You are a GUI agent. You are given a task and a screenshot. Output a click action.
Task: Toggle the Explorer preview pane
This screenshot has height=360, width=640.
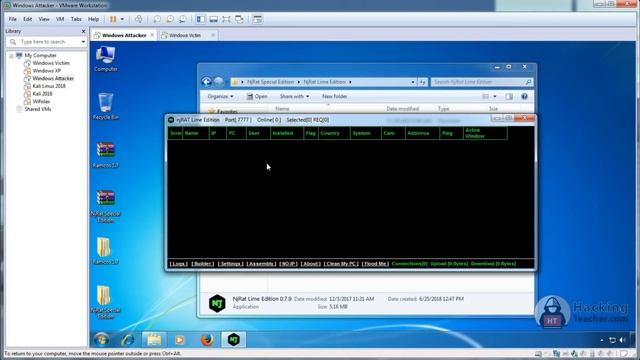509,97
